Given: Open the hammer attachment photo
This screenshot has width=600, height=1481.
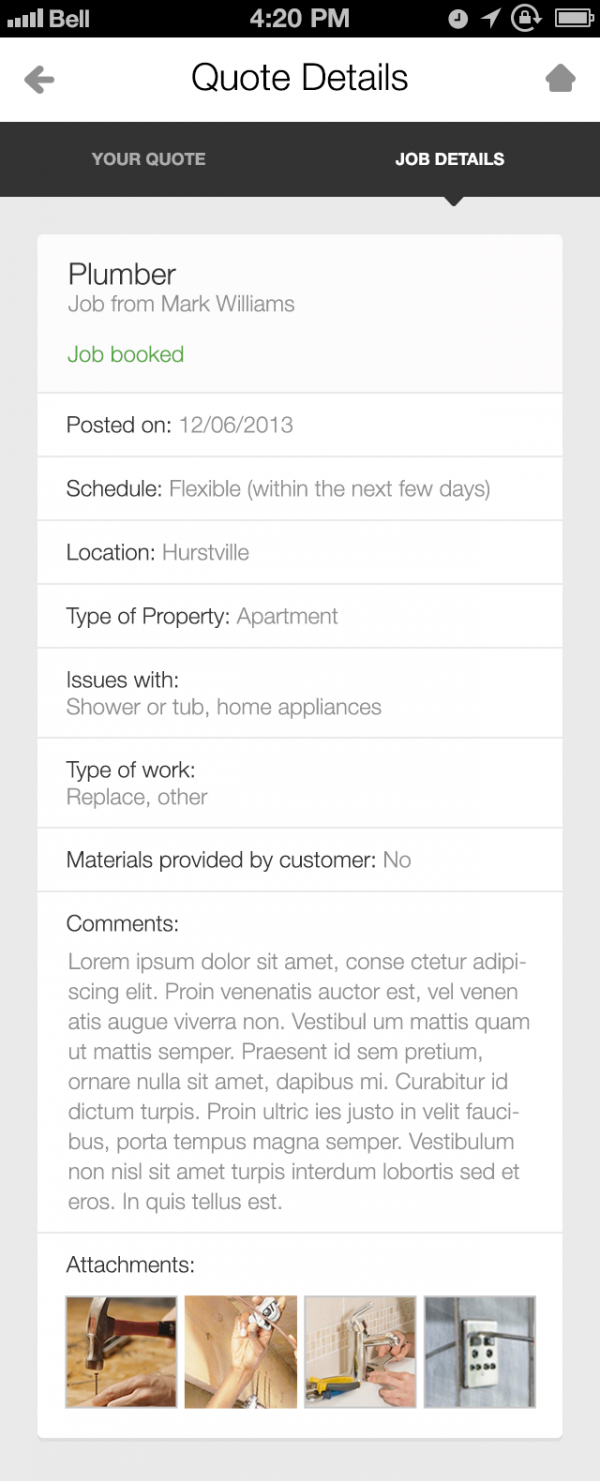Looking at the screenshot, I should pos(121,1351).
